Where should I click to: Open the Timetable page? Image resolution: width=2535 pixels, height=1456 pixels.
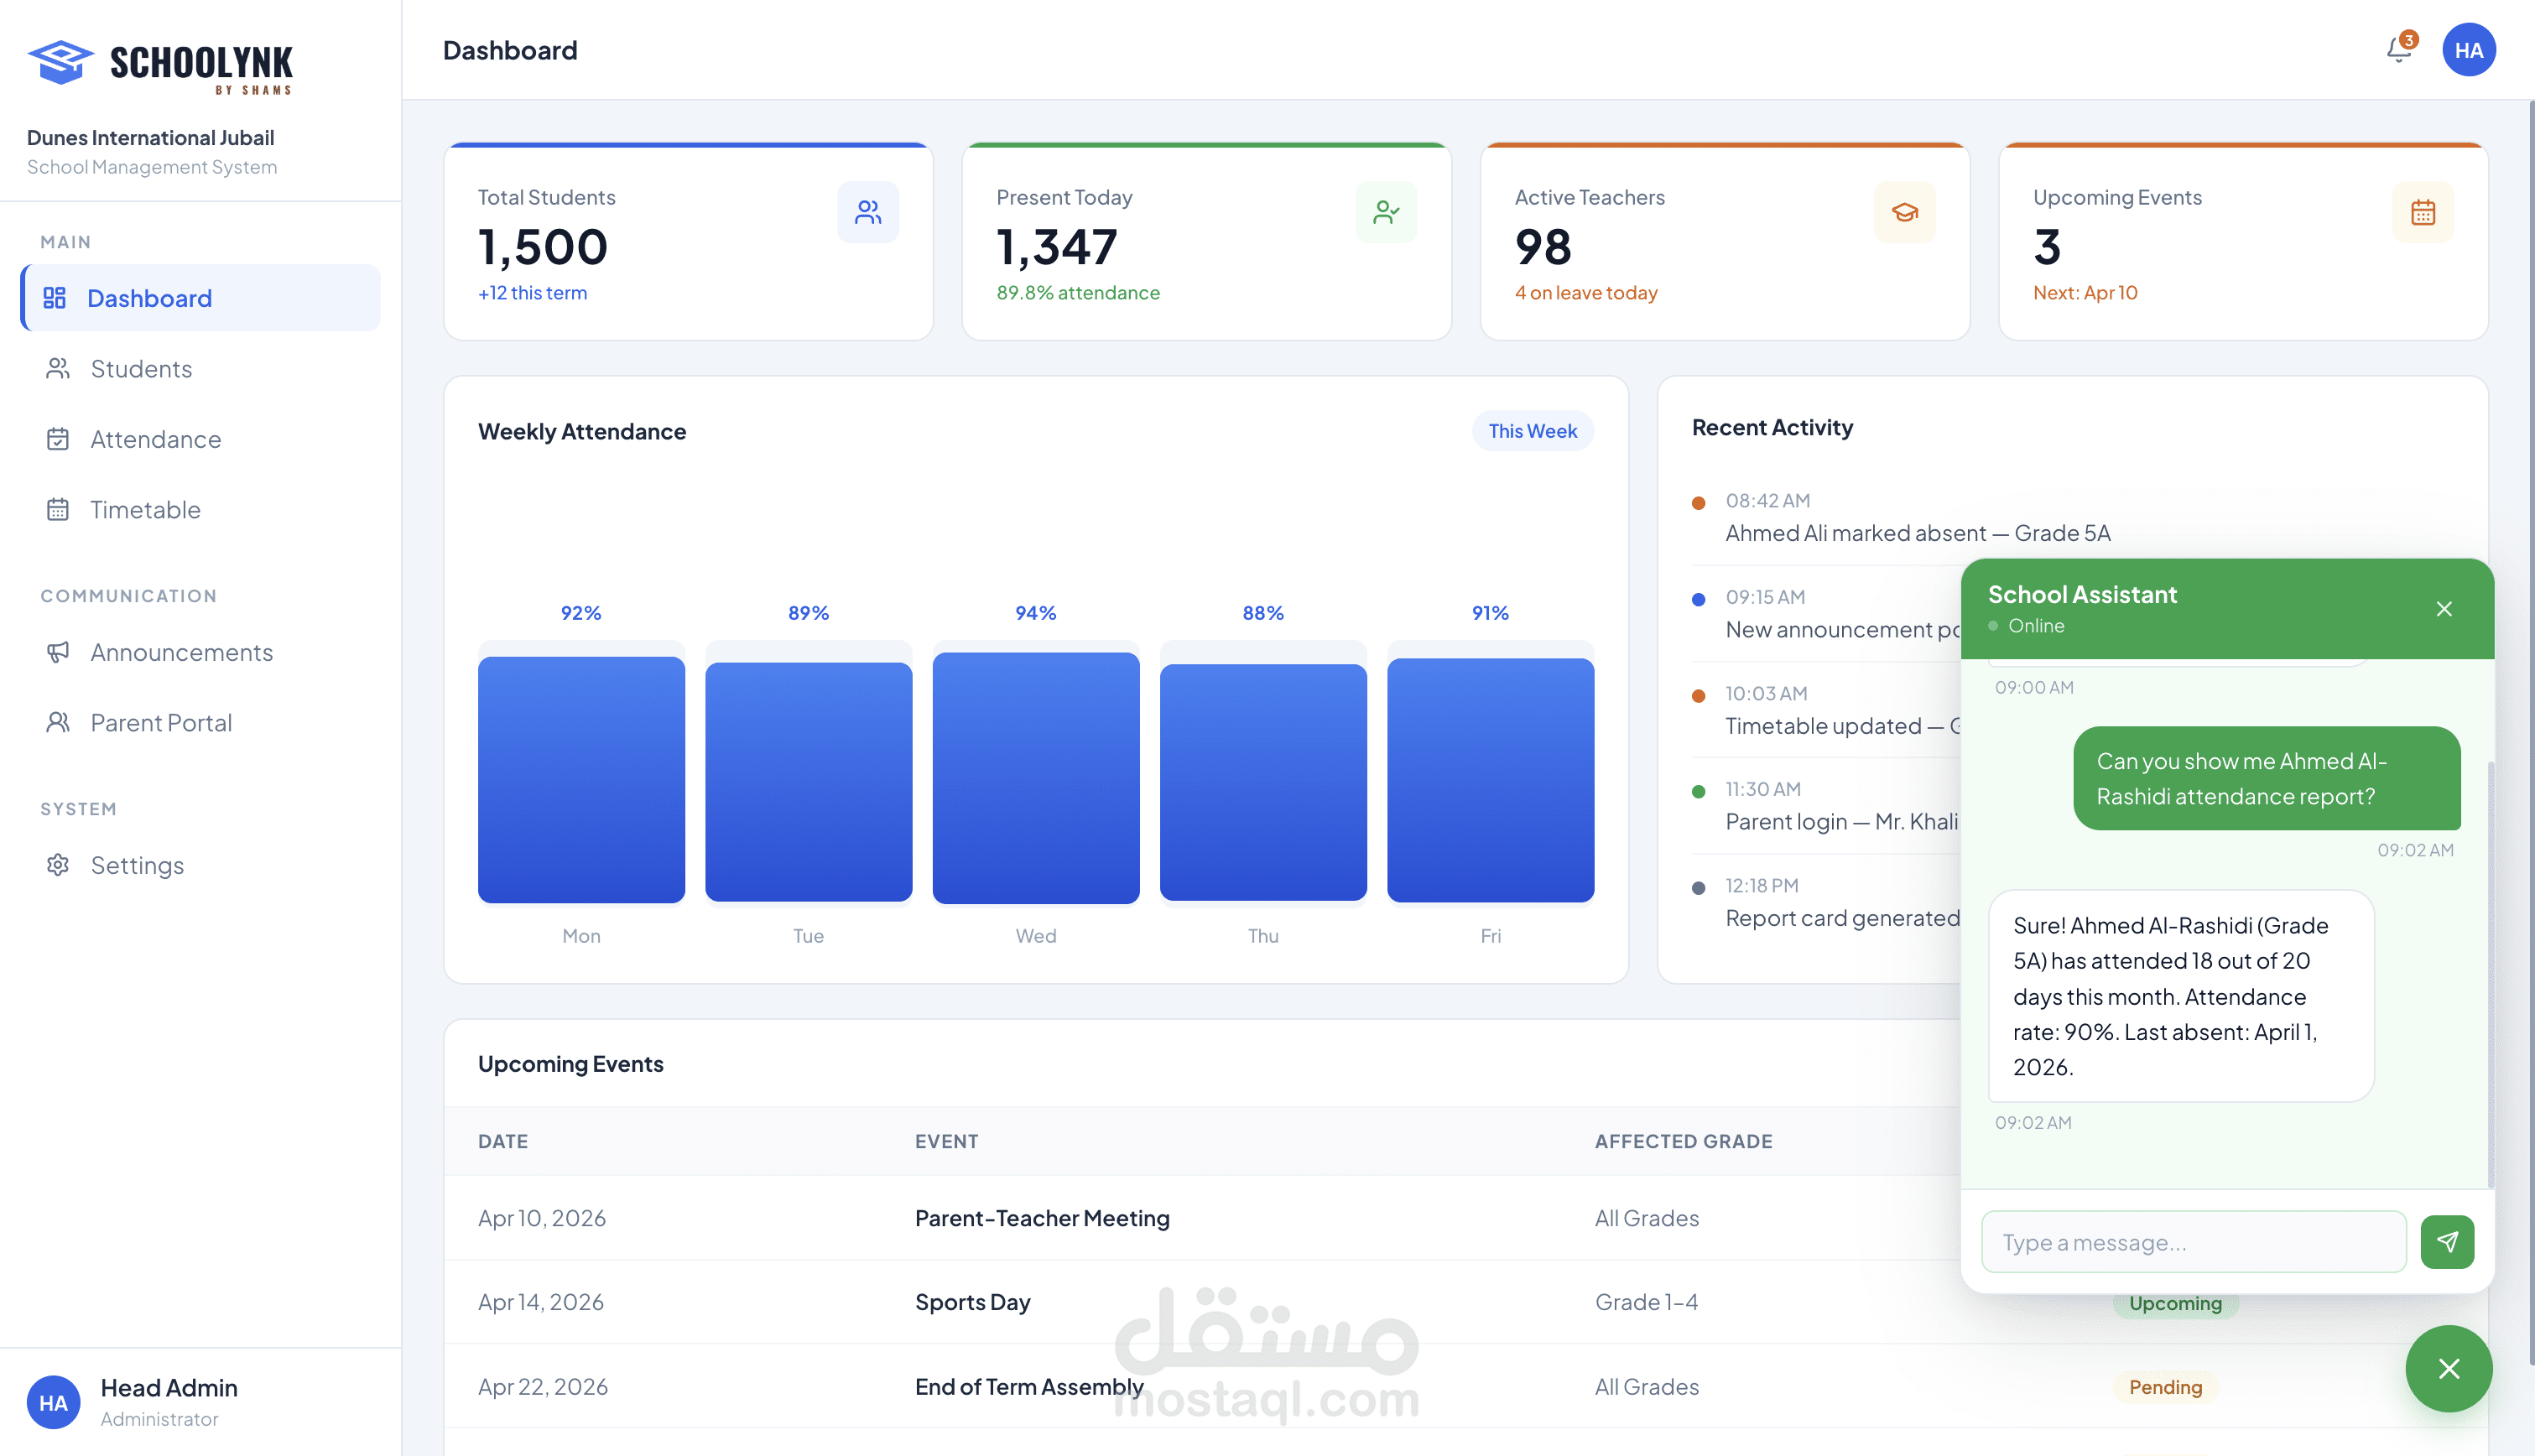pyautogui.click(x=145, y=510)
